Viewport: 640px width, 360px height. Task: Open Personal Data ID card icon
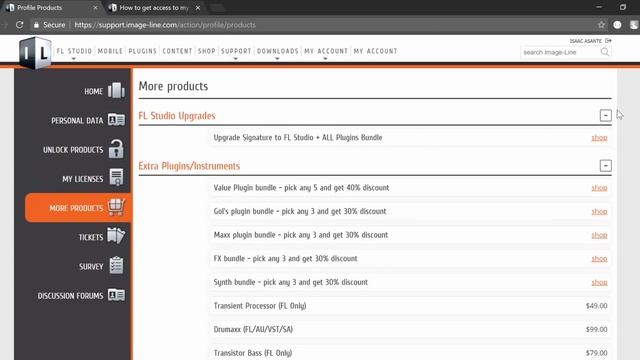116,120
